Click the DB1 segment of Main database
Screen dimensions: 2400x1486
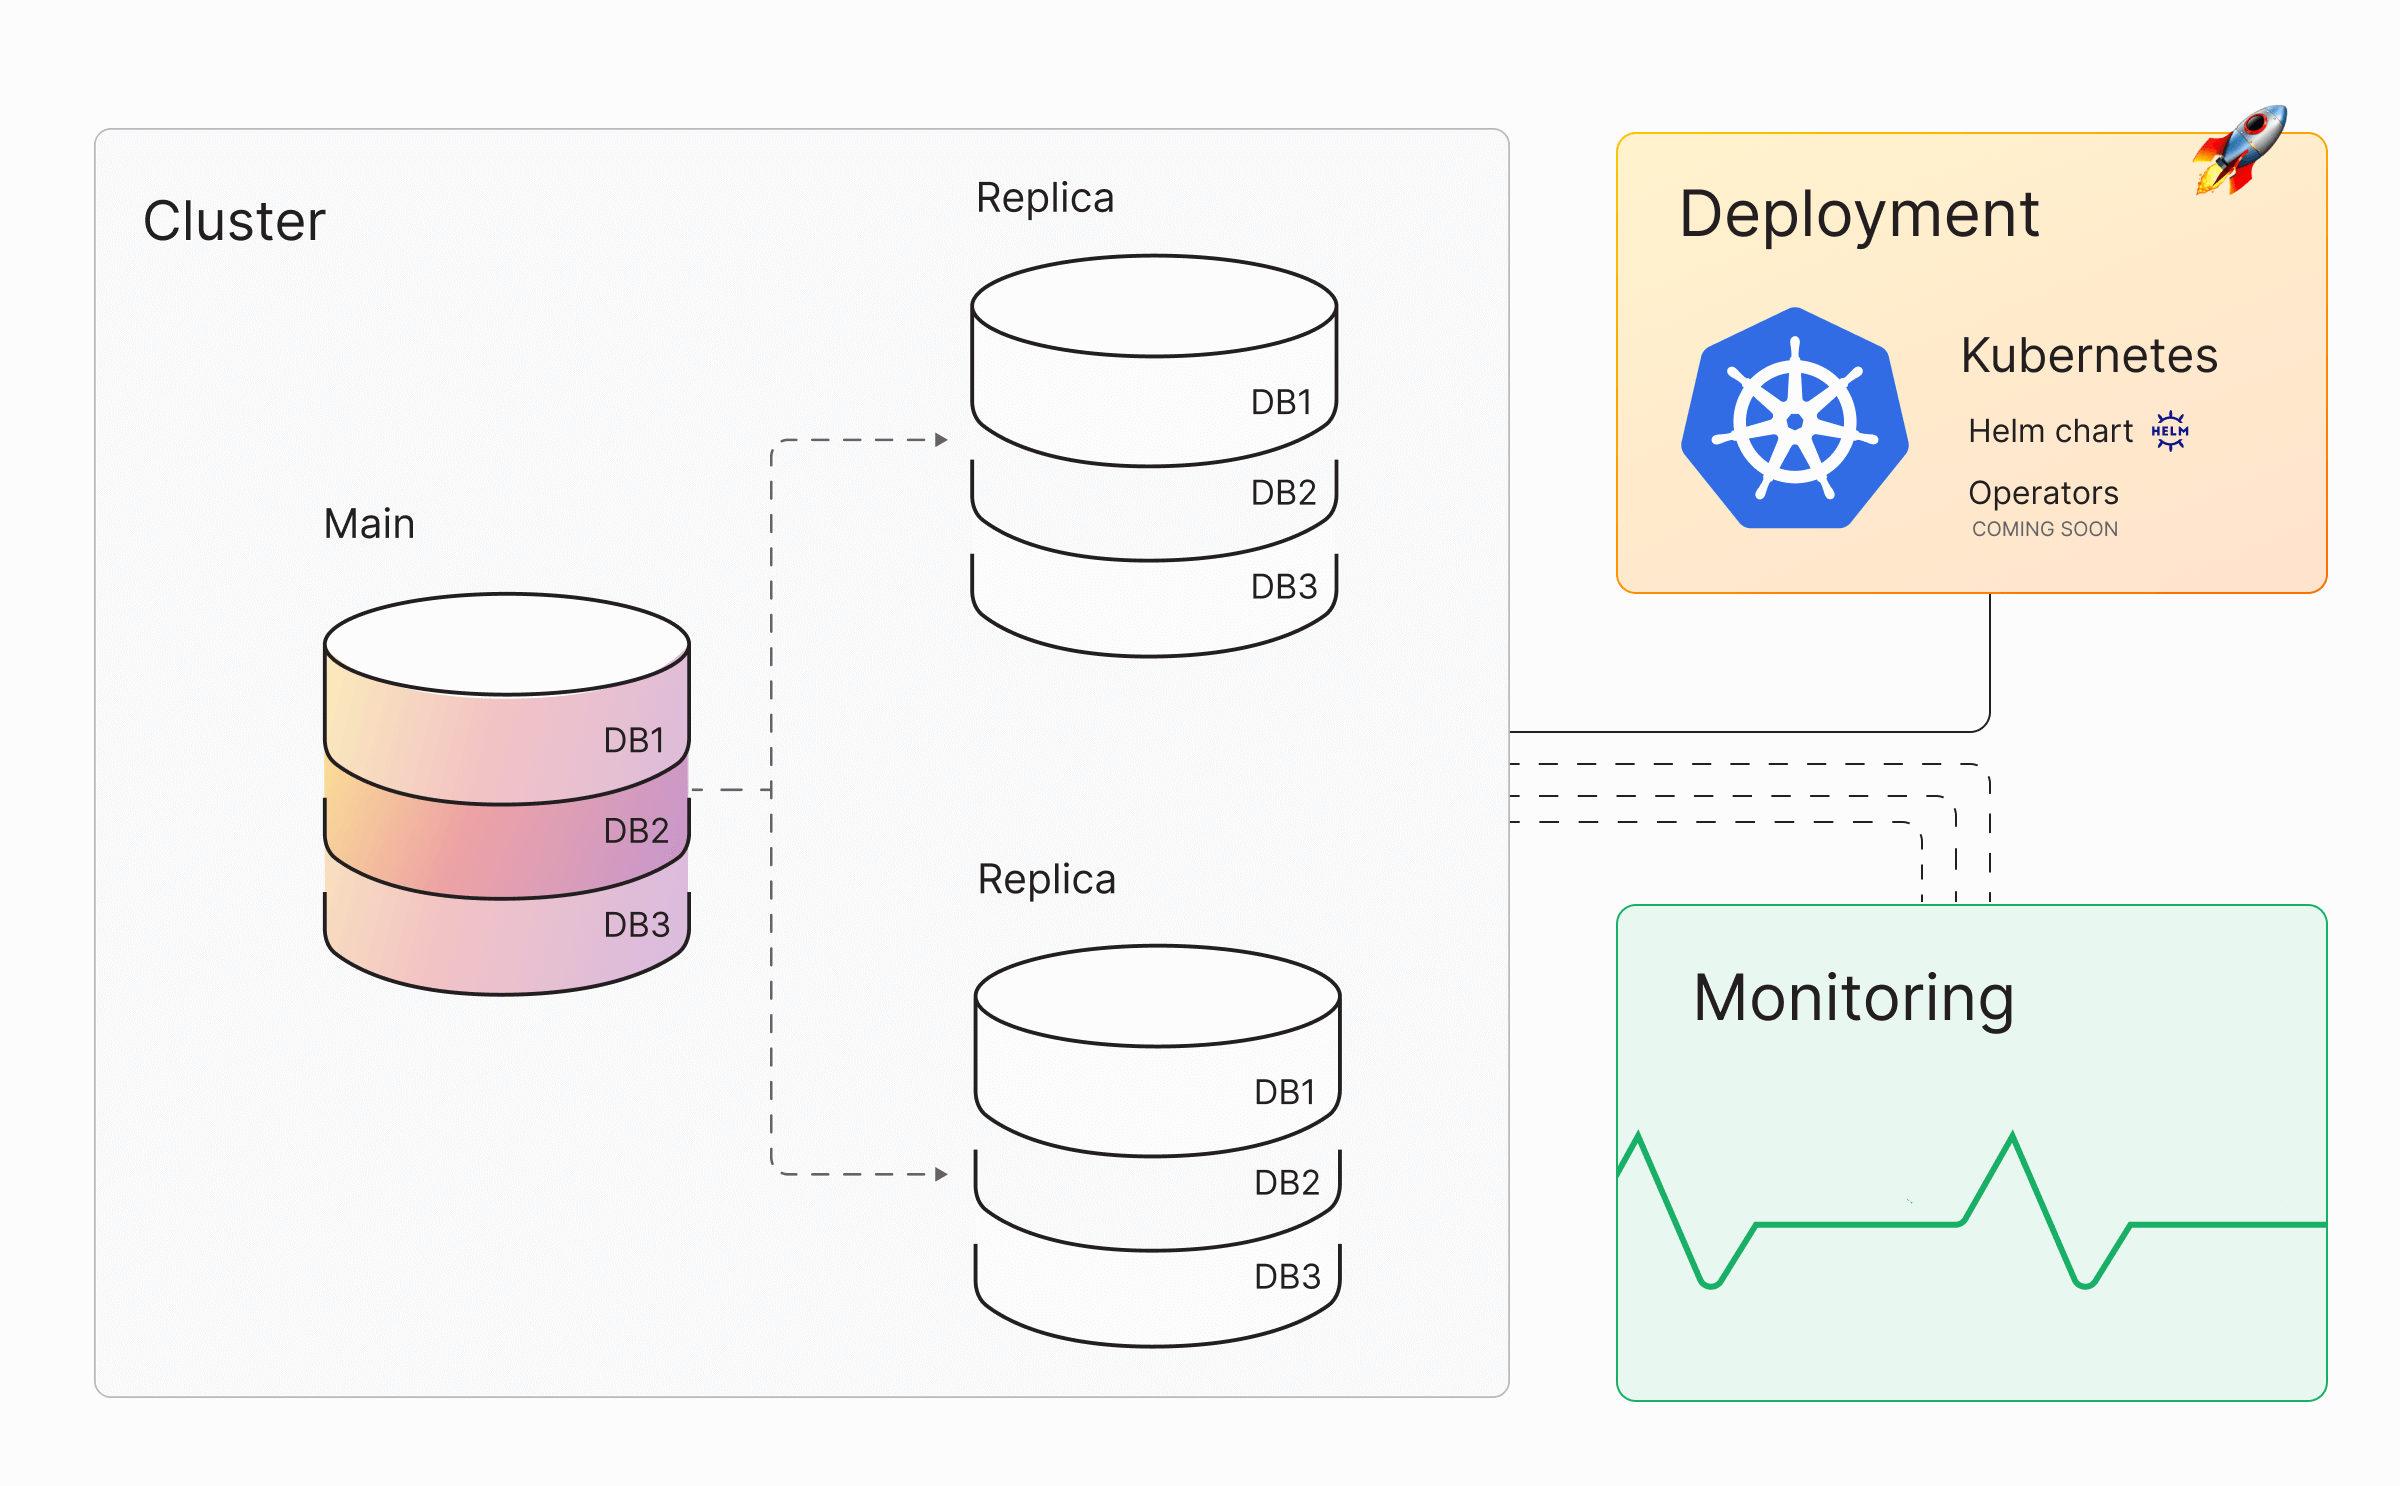(633, 738)
